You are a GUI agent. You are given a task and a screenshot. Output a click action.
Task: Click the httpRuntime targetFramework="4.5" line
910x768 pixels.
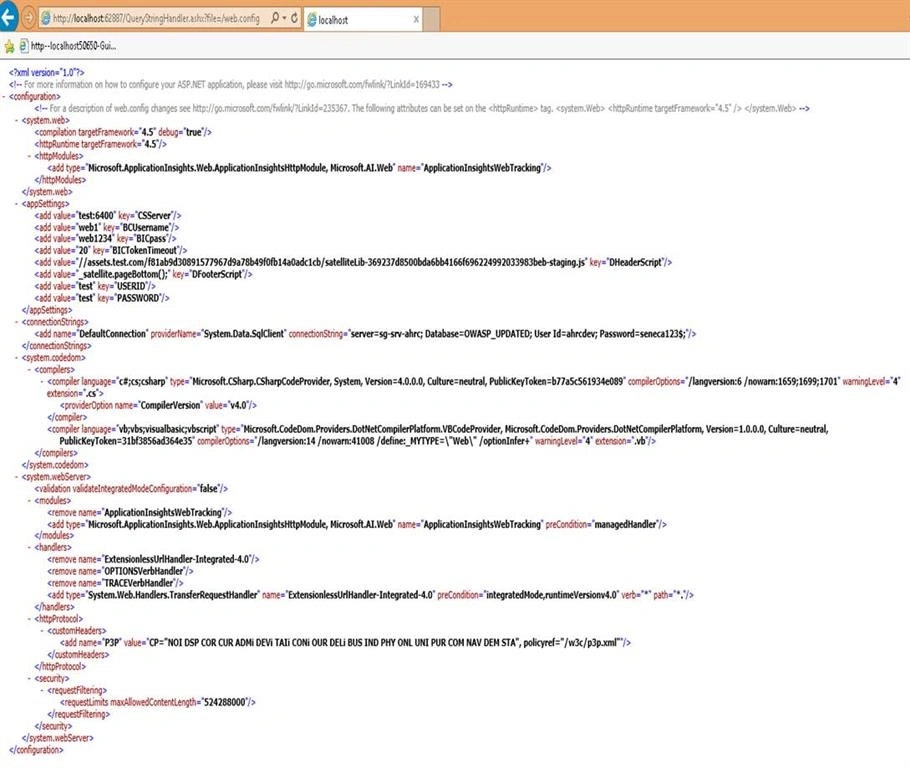[x=101, y=144]
